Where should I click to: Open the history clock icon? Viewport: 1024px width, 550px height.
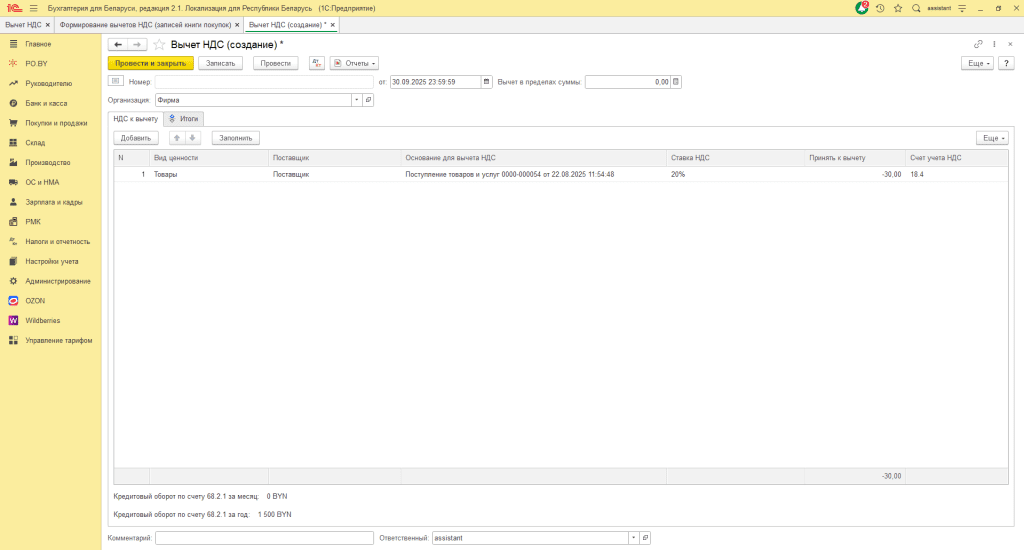click(880, 8)
